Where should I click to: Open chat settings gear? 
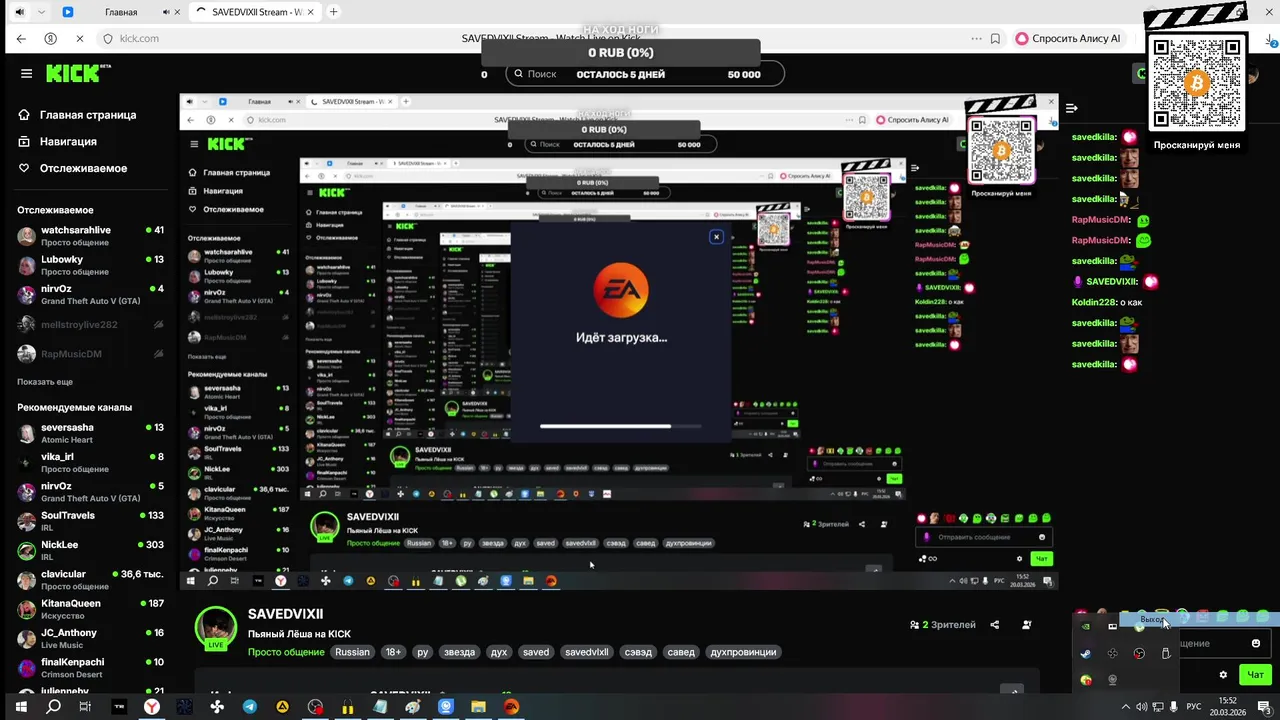point(1223,675)
